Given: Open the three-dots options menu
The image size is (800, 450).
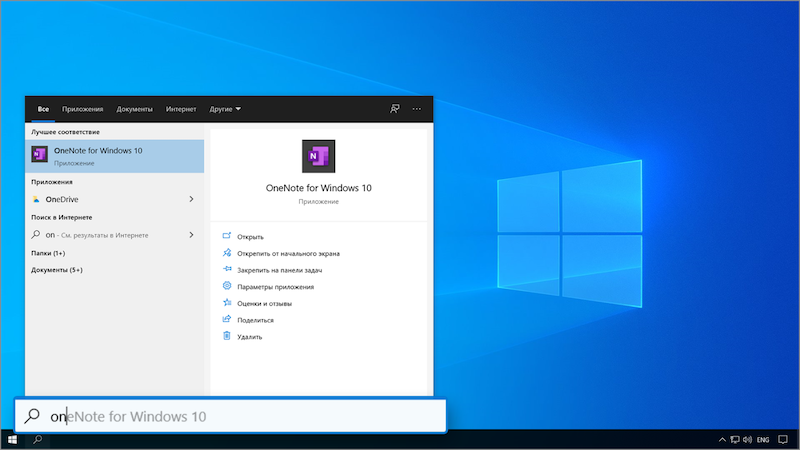Looking at the screenshot, I should (417, 109).
